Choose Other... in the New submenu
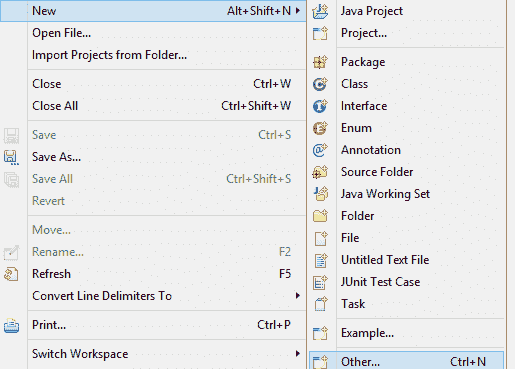 click(406, 361)
